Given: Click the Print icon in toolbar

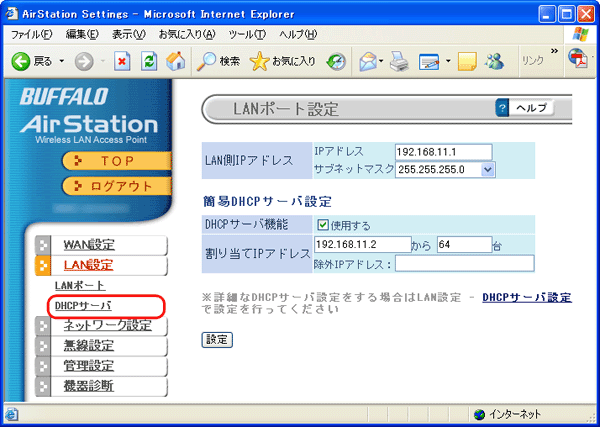Looking at the screenshot, I should coord(399,61).
